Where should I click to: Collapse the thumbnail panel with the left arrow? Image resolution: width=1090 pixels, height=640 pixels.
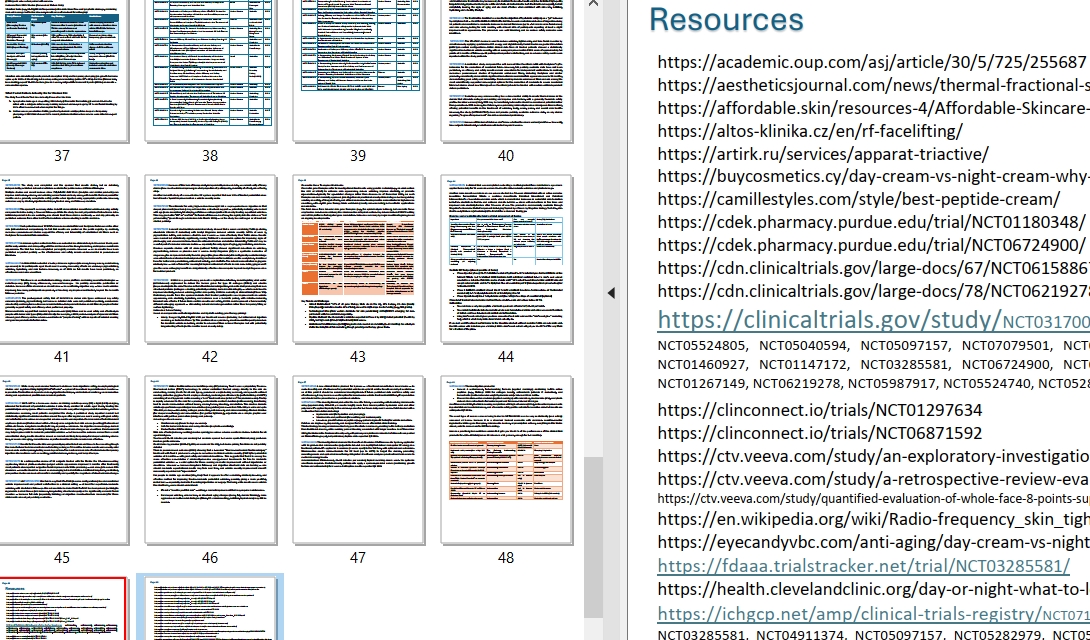click(610, 292)
